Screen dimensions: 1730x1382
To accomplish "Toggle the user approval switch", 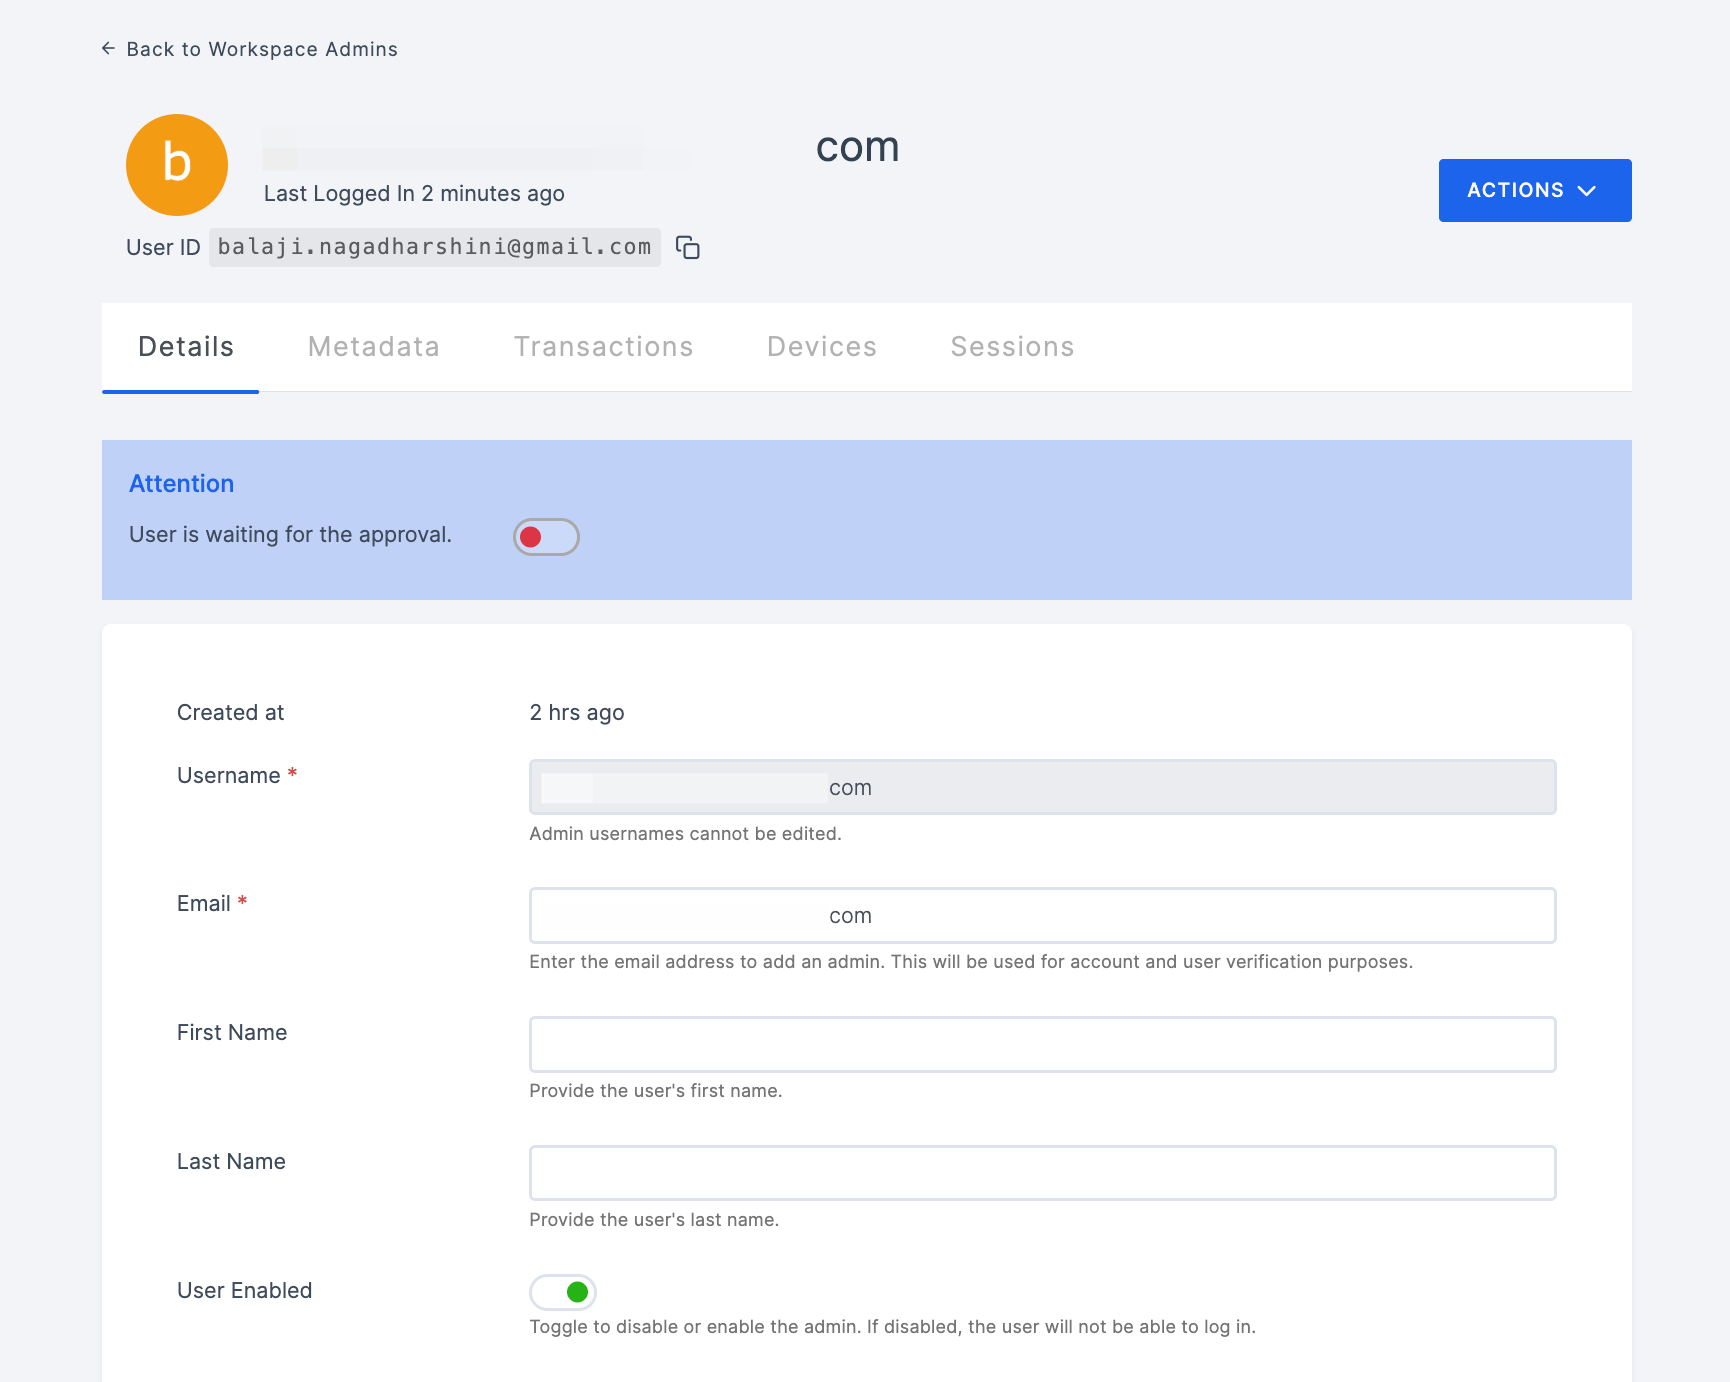I will coord(546,537).
